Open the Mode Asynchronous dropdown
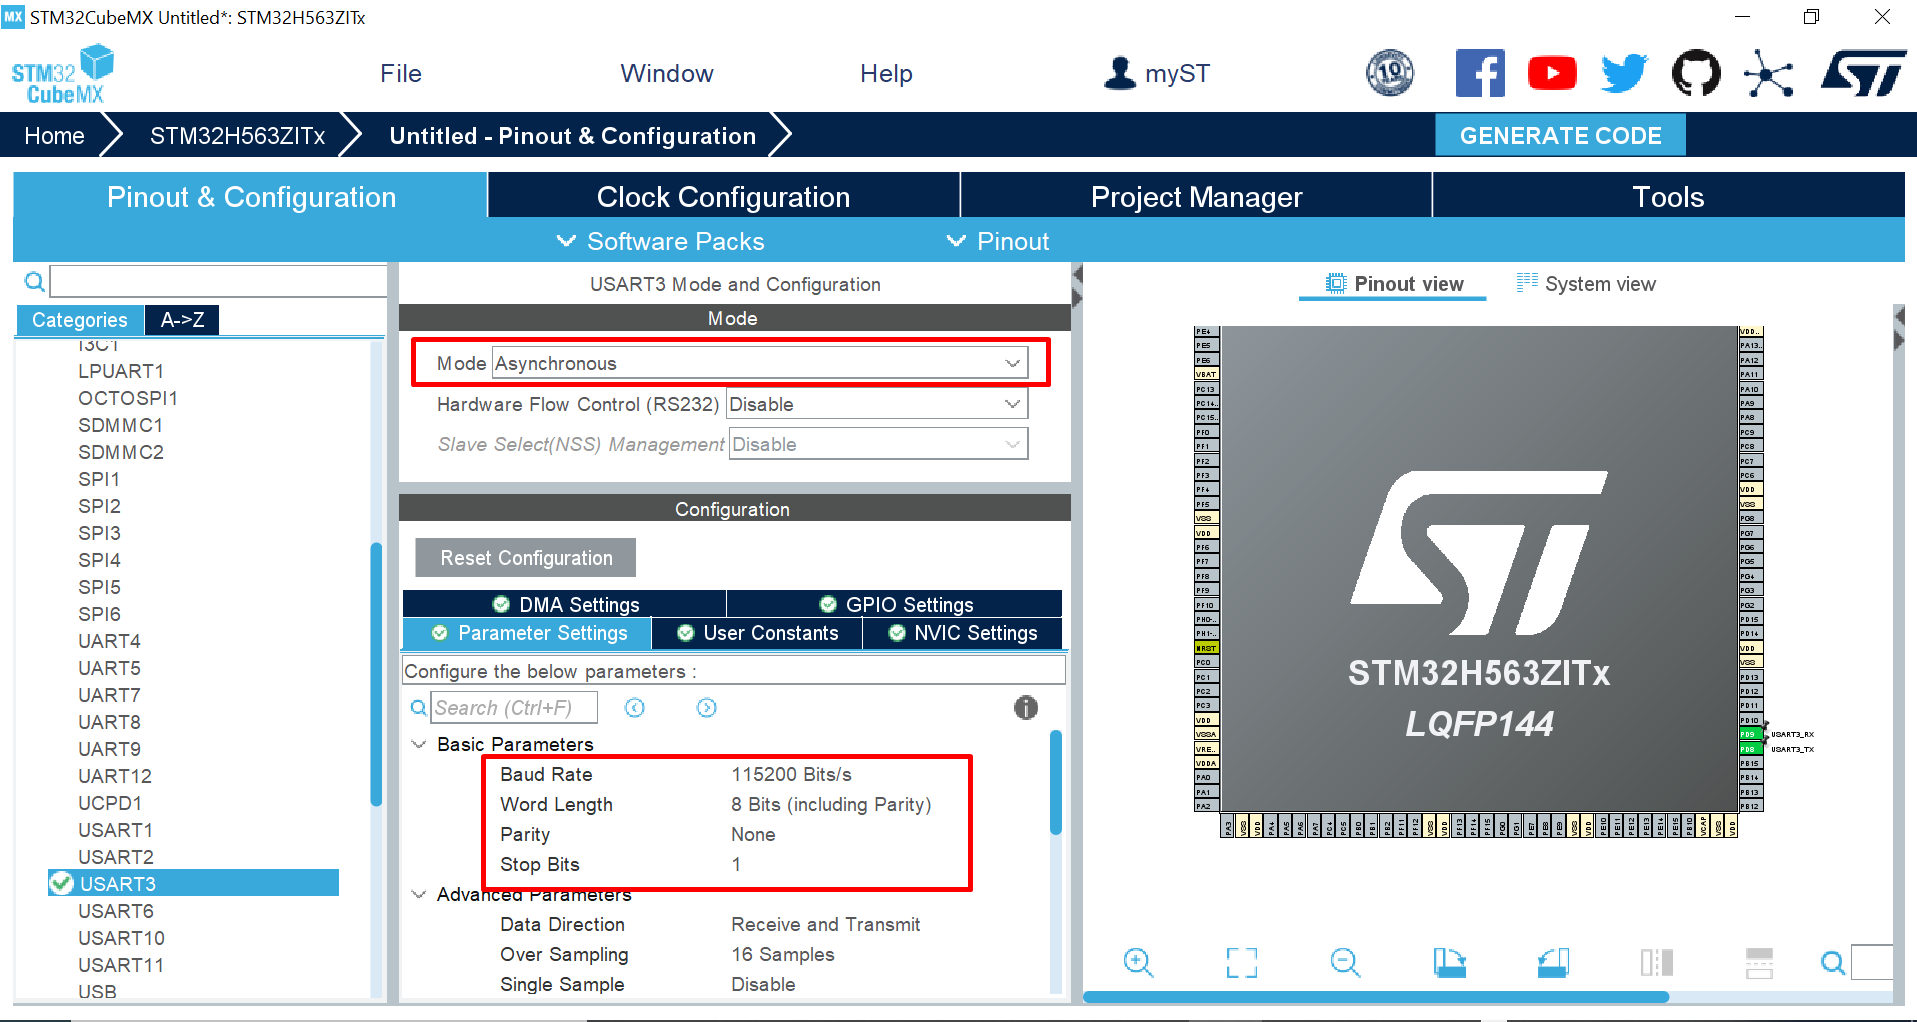The image size is (1917, 1022). [1013, 362]
